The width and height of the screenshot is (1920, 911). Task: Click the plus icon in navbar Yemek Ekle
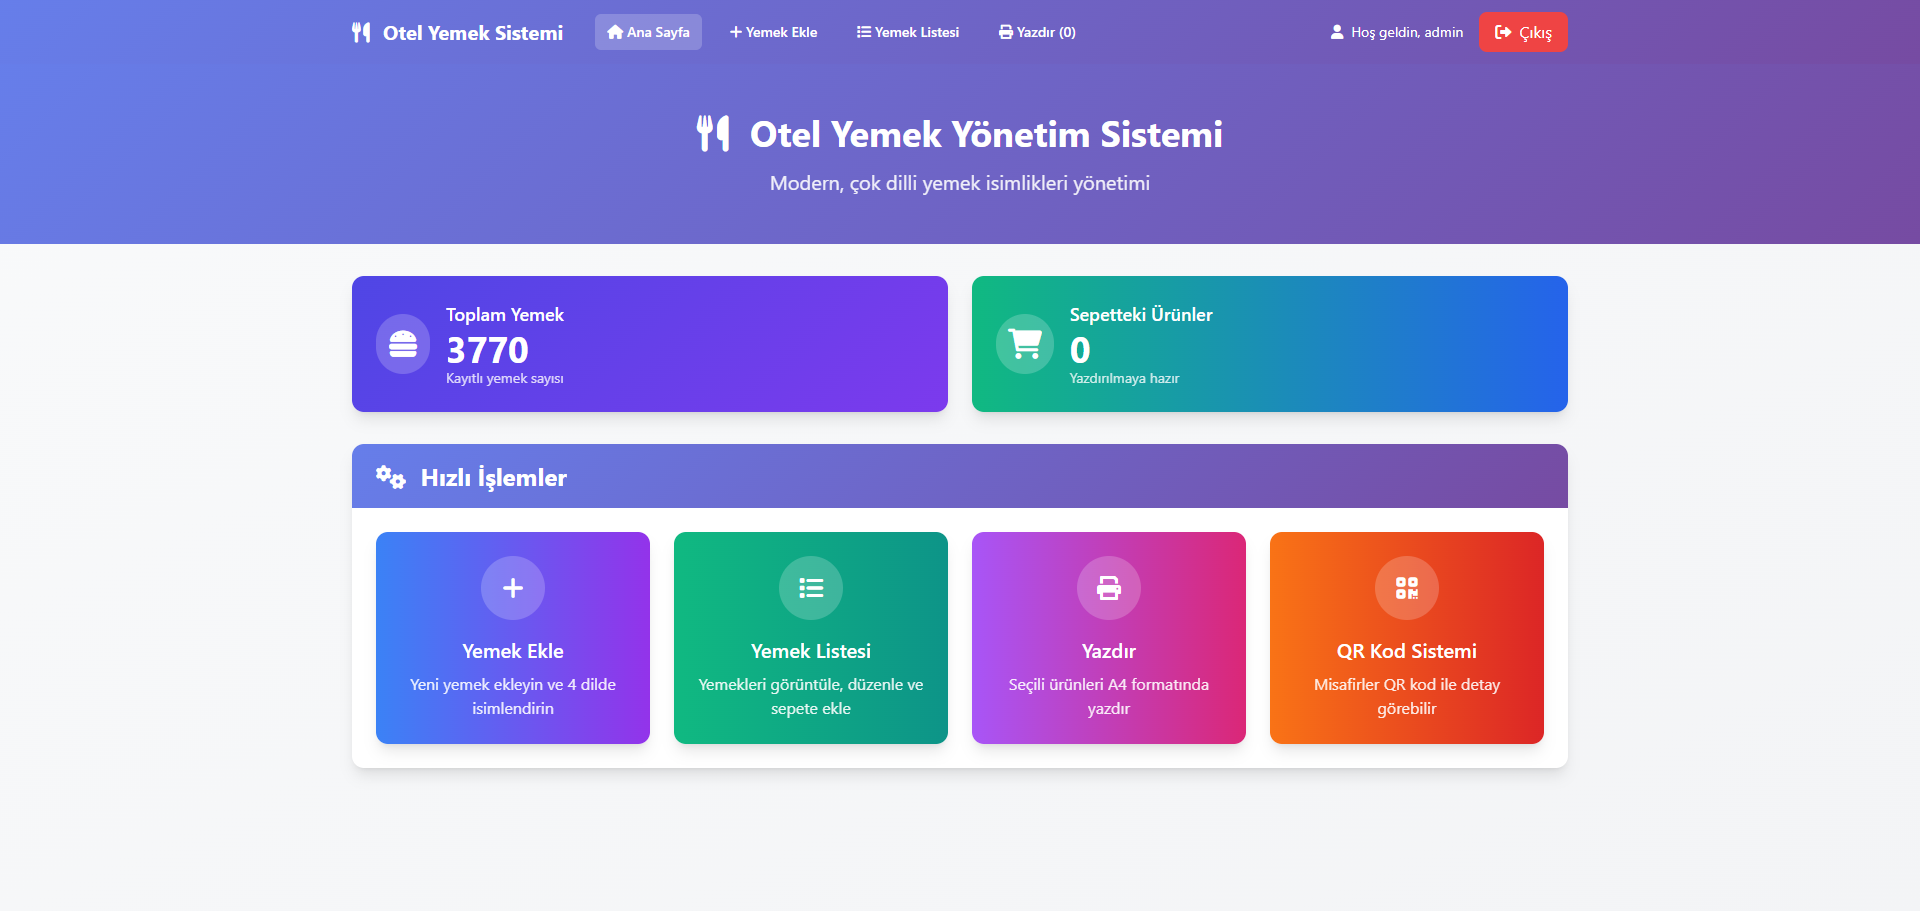tap(736, 32)
